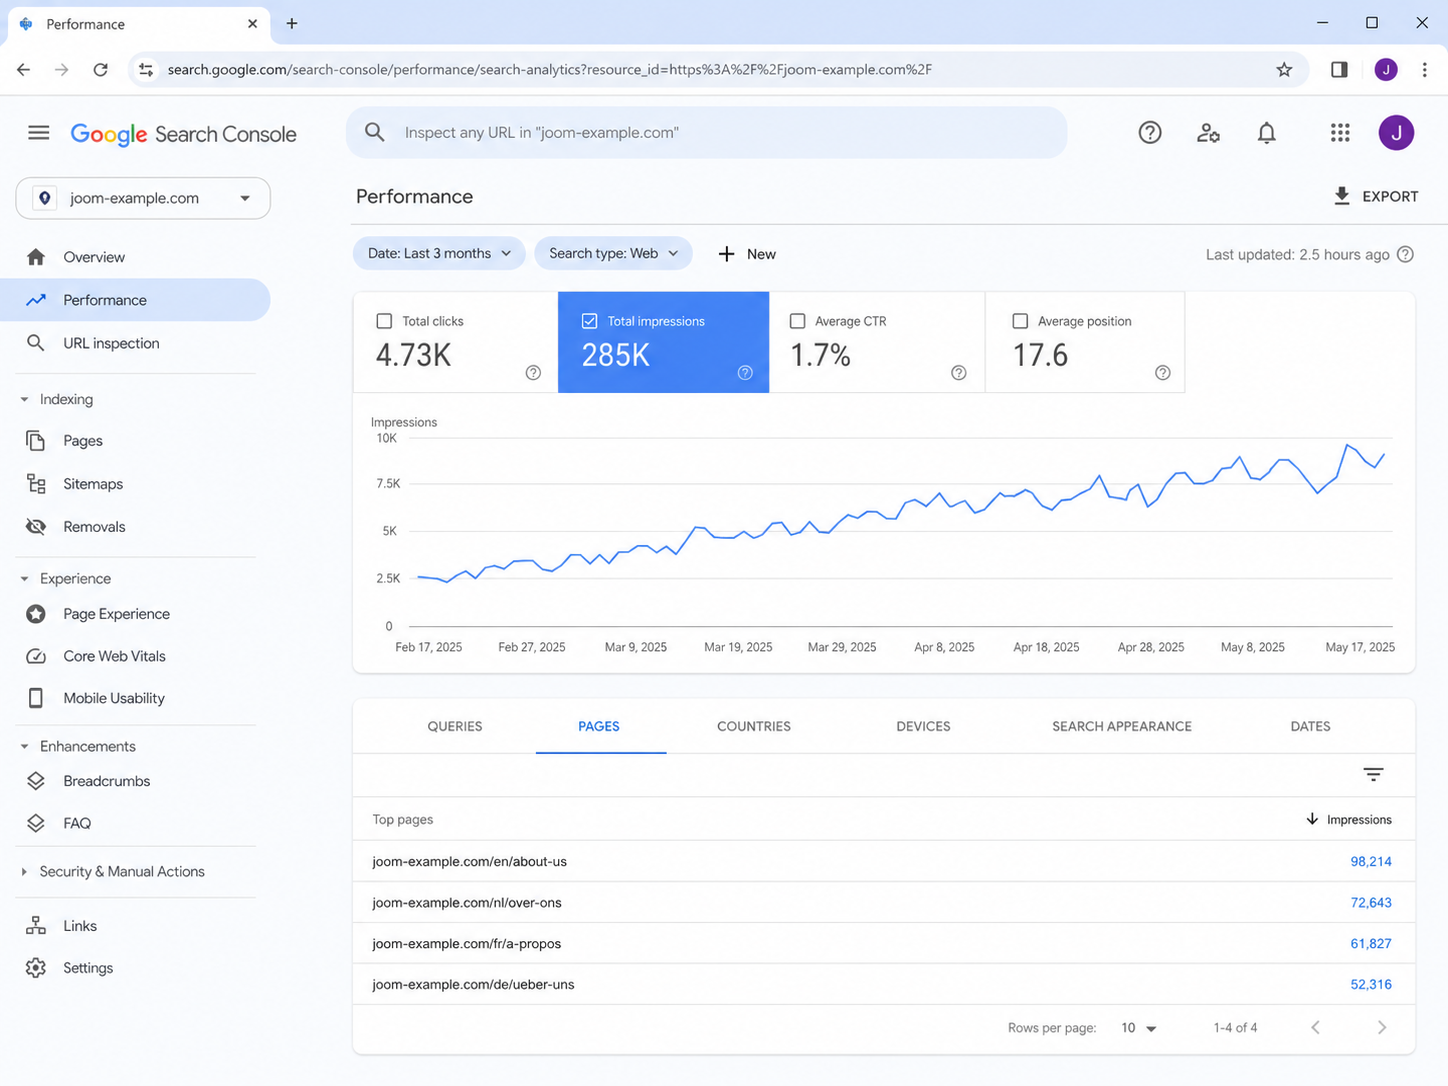Click the browser address bar URL
The height and width of the screenshot is (1086, 1448).
549,70
